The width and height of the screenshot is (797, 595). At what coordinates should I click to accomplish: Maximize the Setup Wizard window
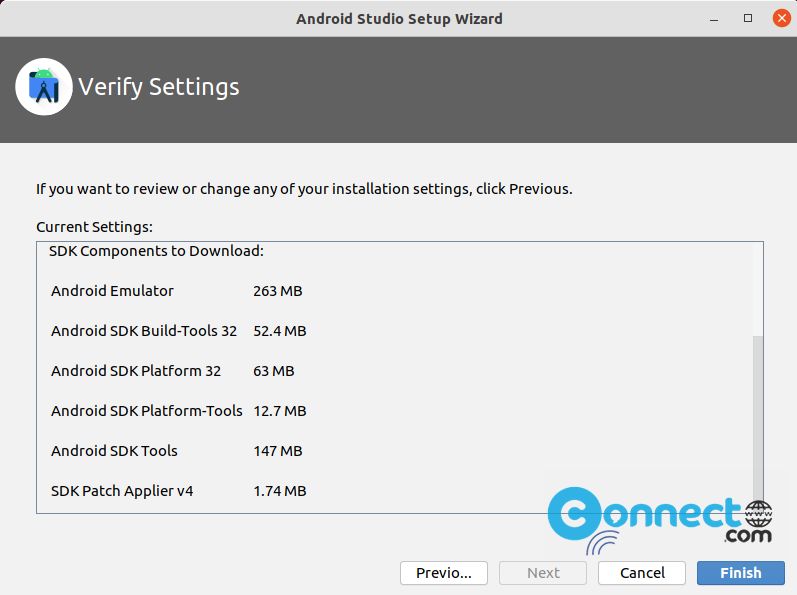748,18
